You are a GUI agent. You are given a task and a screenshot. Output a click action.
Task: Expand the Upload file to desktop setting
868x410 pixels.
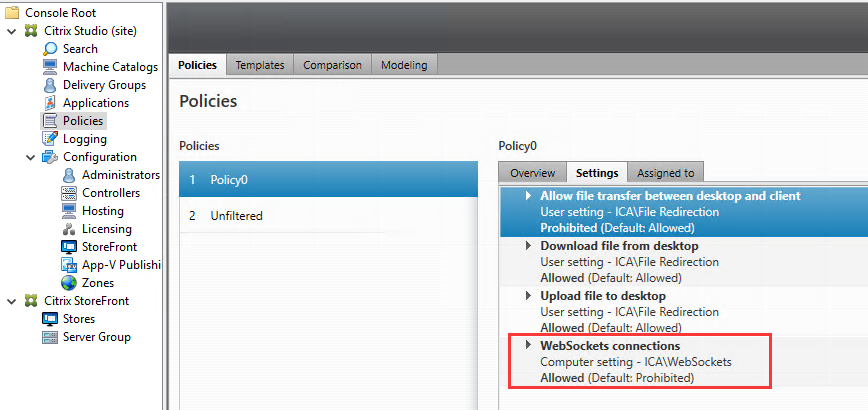point(529,296)
